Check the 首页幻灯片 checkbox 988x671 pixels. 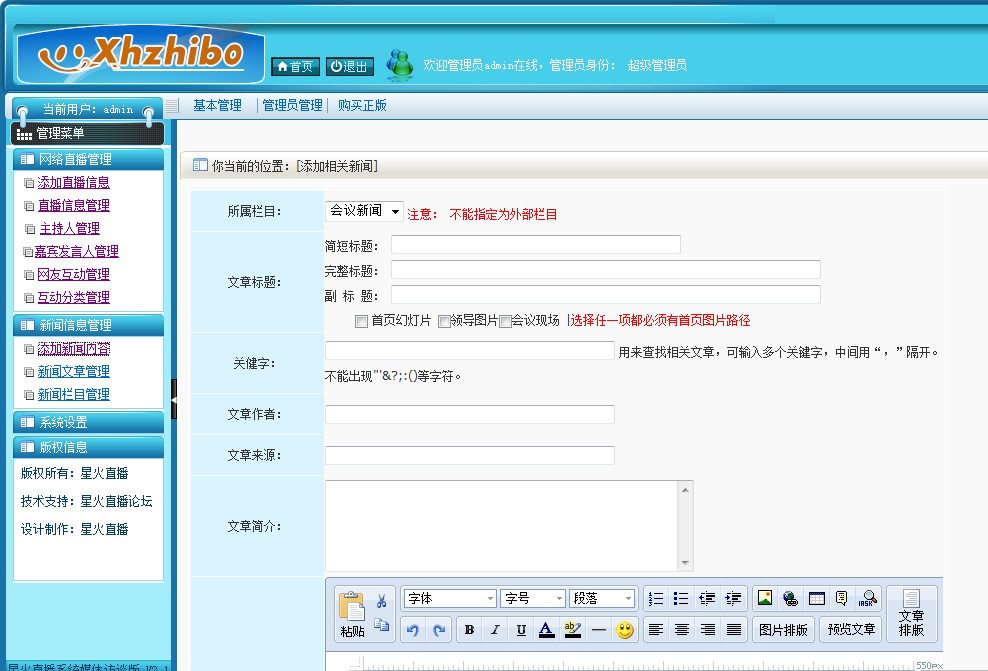point(361,321)
